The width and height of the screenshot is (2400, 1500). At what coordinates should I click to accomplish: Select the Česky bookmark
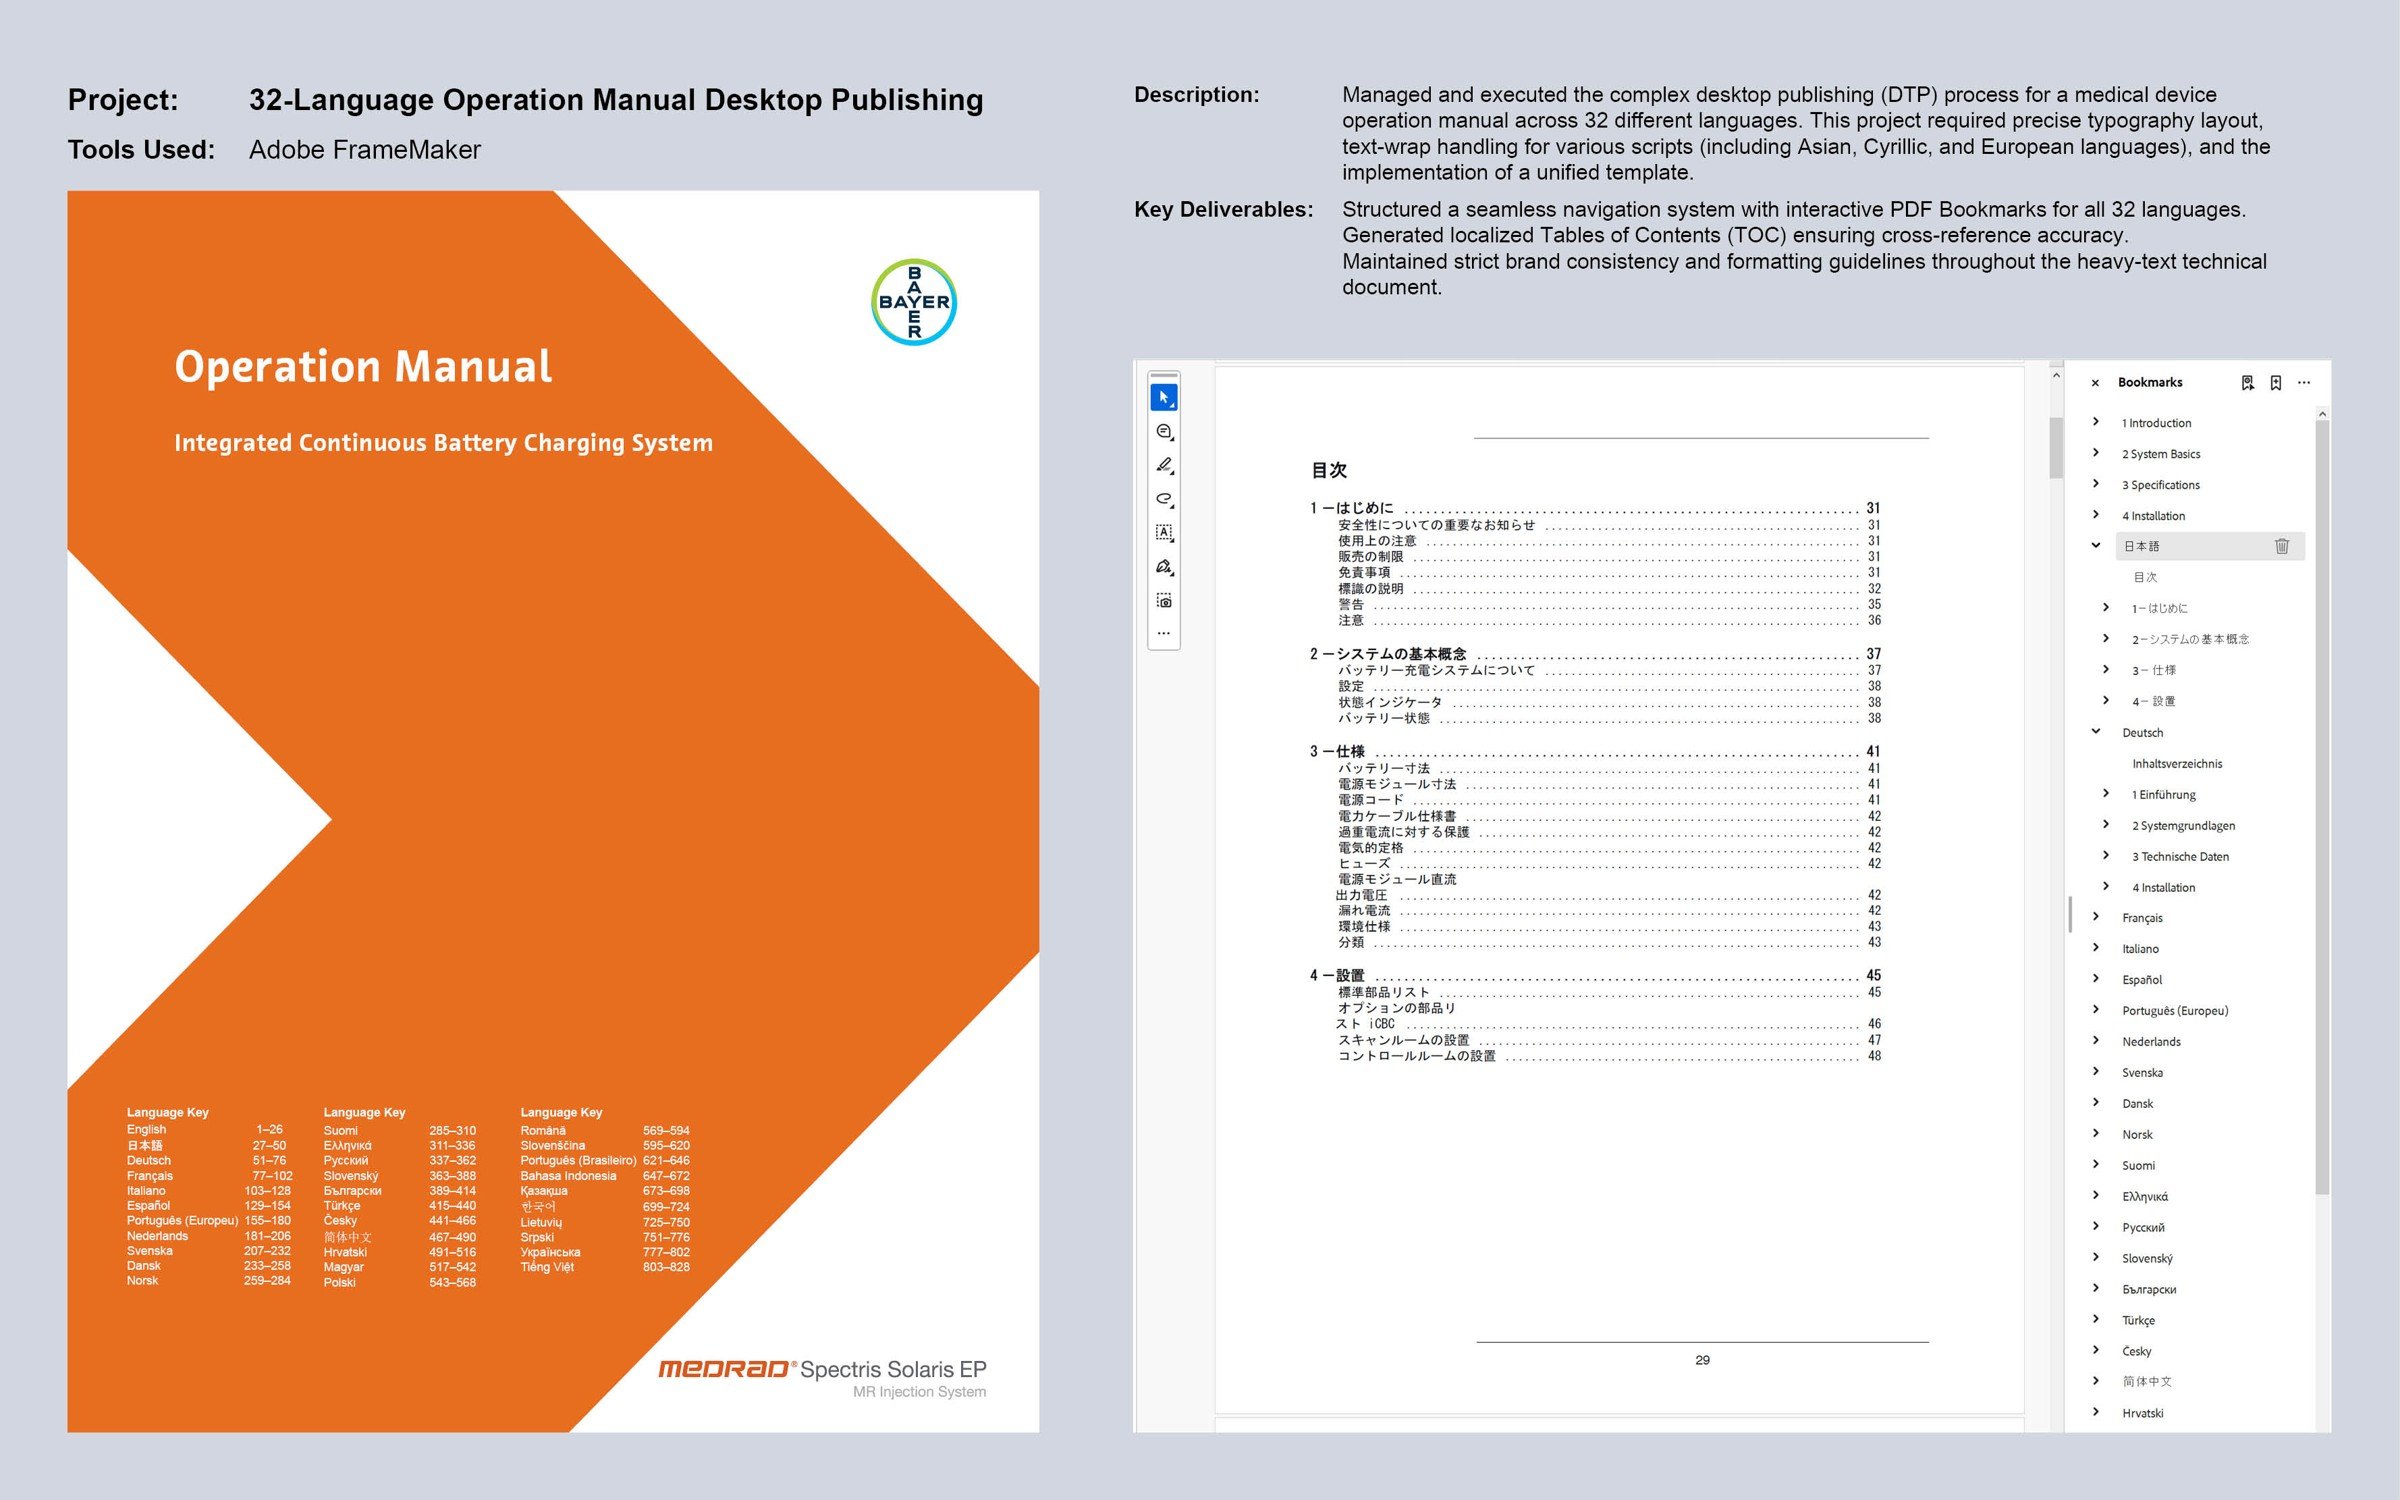tap(2136, 1351)
